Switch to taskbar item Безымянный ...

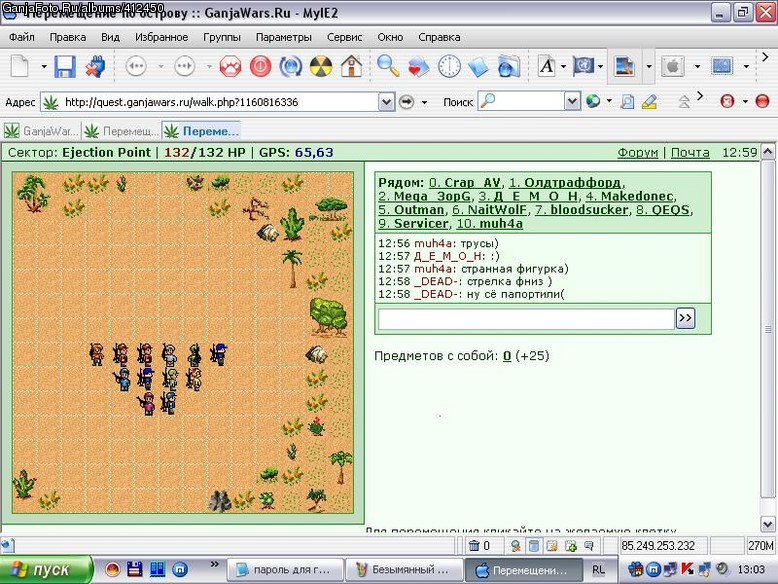click(x=404, y=570)
